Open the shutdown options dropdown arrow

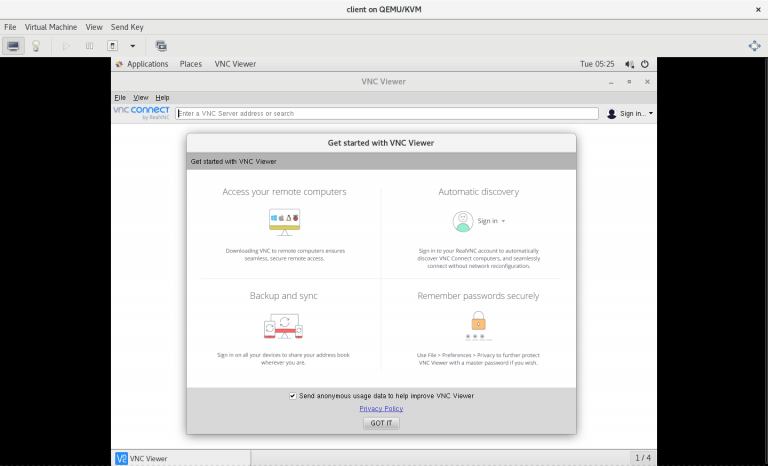click(x=132, y=46)
